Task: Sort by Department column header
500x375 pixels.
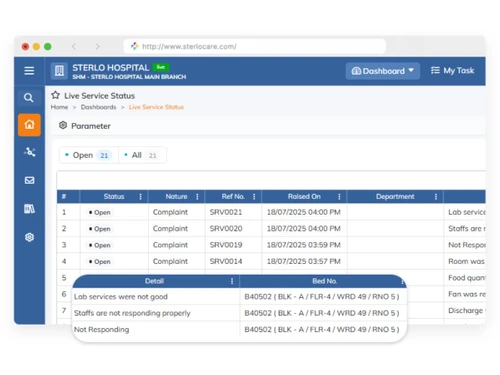Action: click(x=395, y=197)
